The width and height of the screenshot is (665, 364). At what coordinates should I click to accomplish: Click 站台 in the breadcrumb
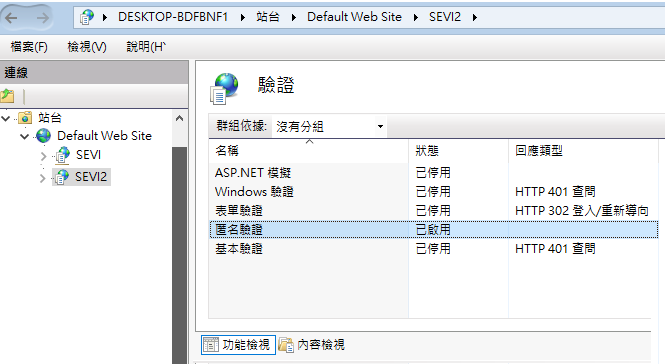268,17
